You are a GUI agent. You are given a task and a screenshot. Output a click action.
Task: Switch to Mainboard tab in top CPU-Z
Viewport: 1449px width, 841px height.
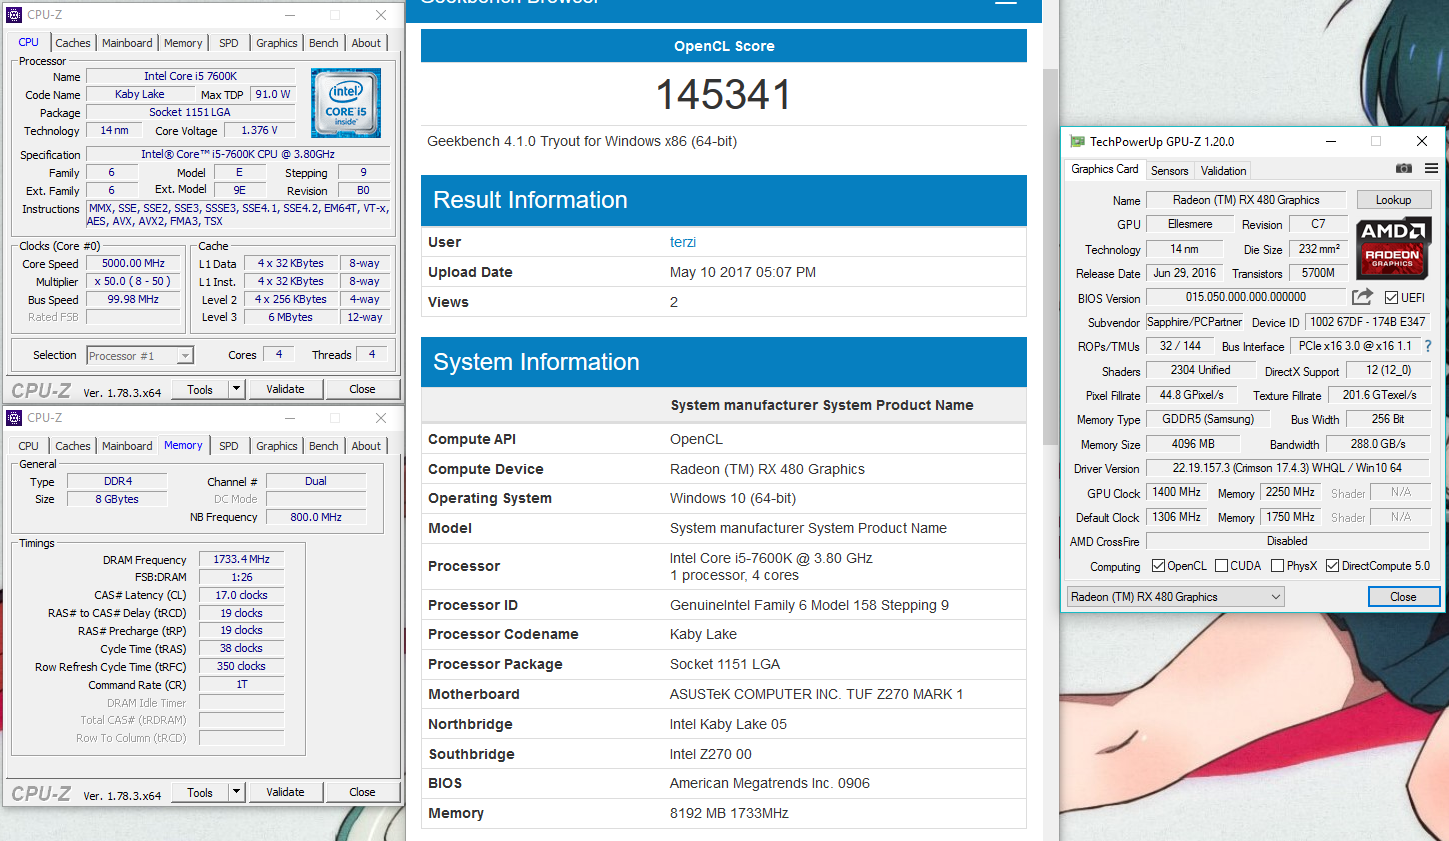click(127, 43)
